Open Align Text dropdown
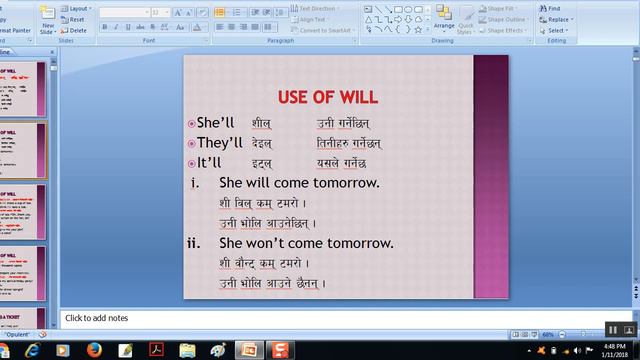 click(310, 19)
